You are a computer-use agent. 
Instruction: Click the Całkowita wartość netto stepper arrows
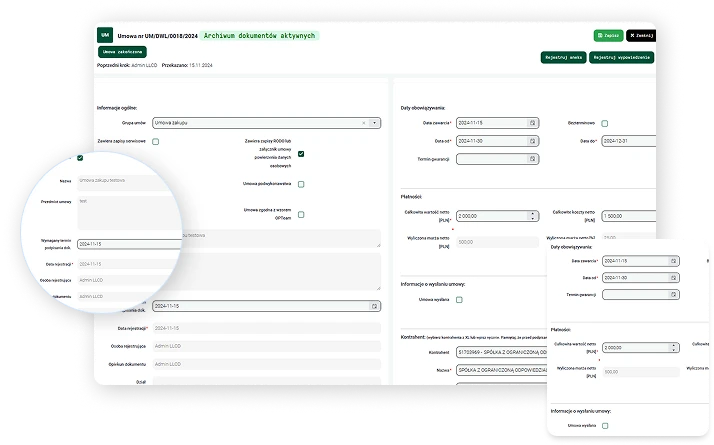534,215
